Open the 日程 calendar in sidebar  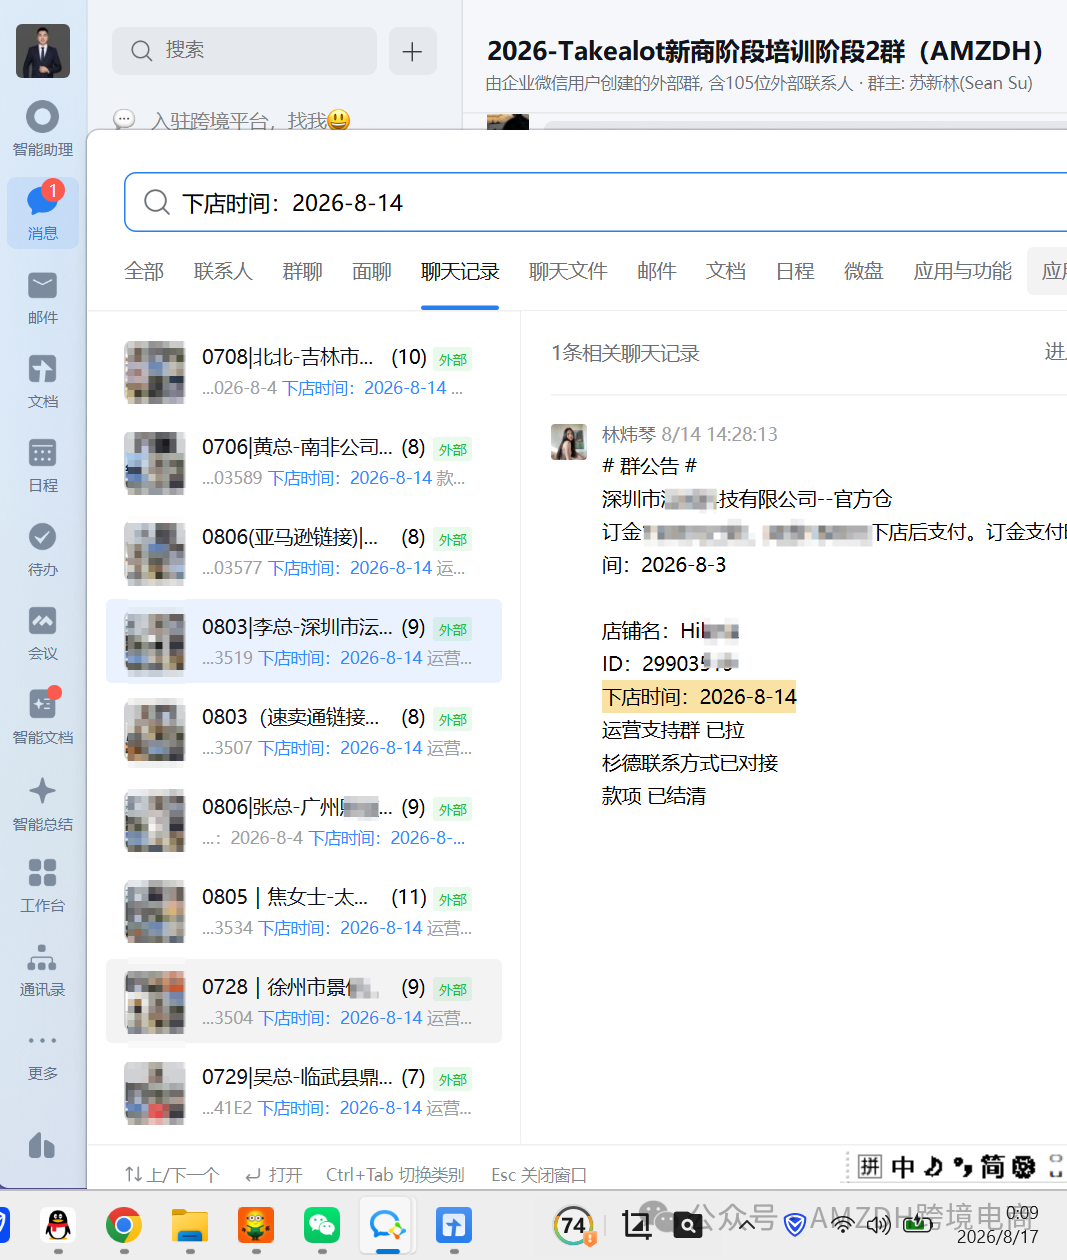[x=42, y=466]
